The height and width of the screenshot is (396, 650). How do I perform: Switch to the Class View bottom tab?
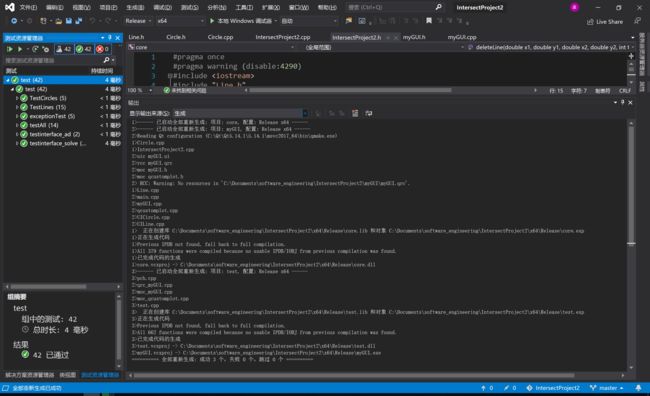pos(68,375)
